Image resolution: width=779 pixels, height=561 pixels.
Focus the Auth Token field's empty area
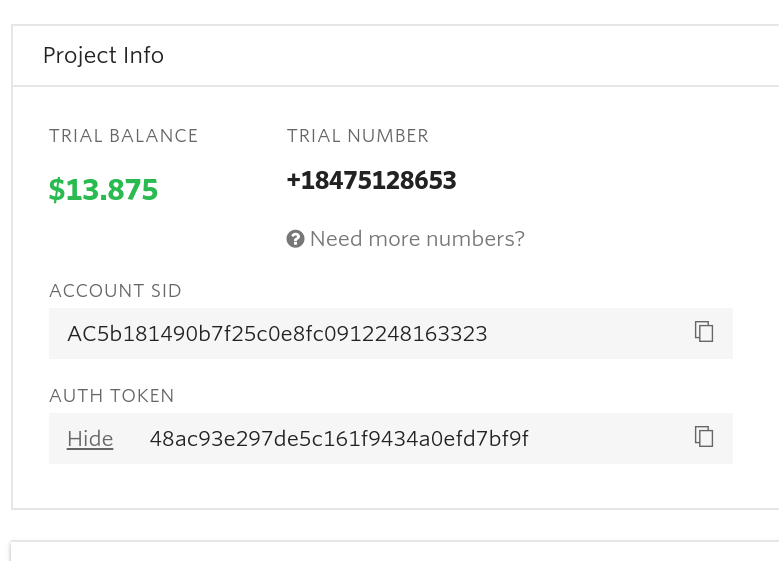pos(610,439)
